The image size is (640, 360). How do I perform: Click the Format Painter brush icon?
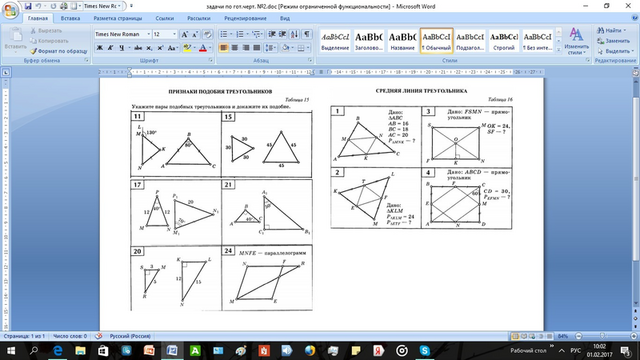coord(33,51)
